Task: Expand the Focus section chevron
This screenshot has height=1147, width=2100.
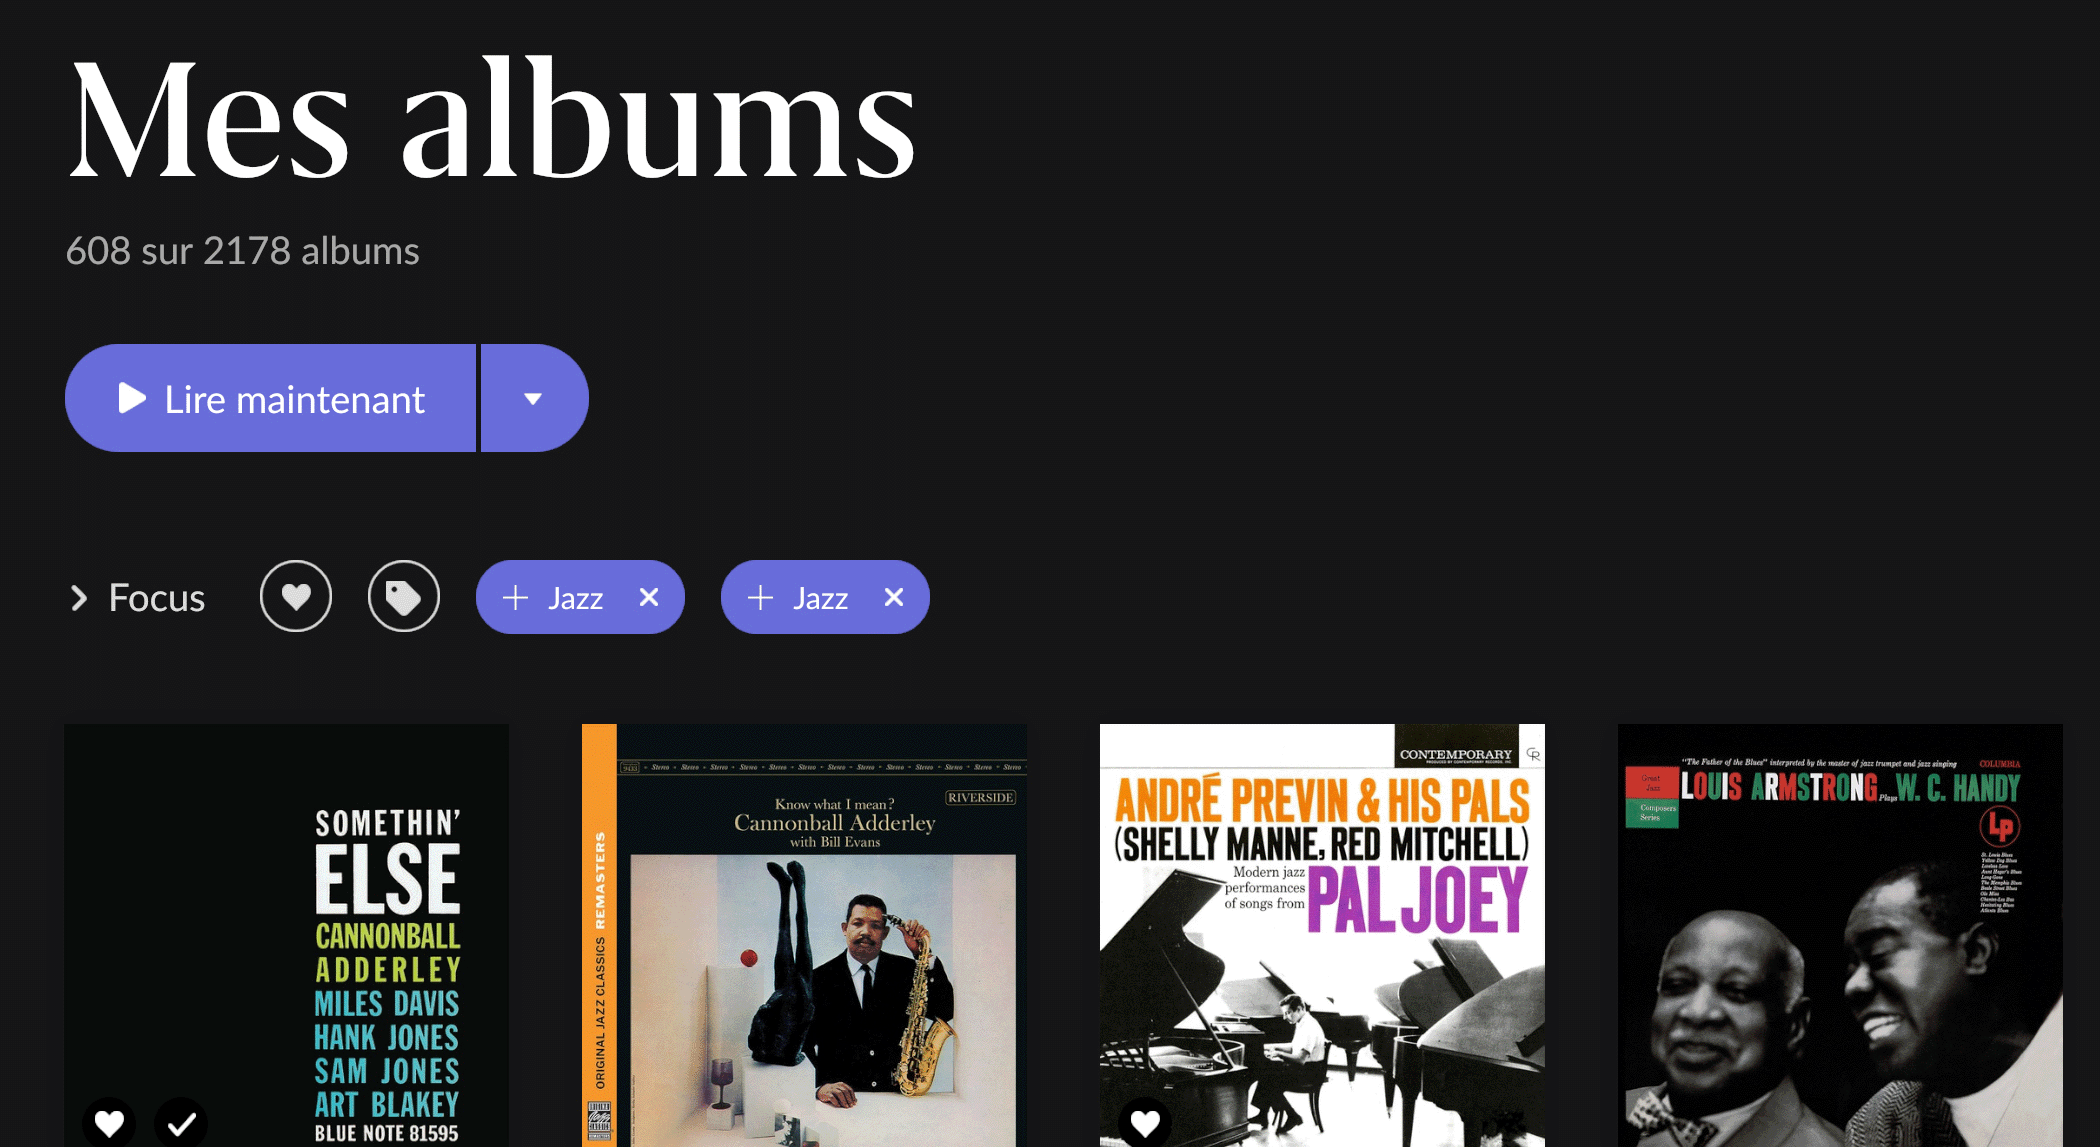Action: pyautogui.click(x=79, y=598)
